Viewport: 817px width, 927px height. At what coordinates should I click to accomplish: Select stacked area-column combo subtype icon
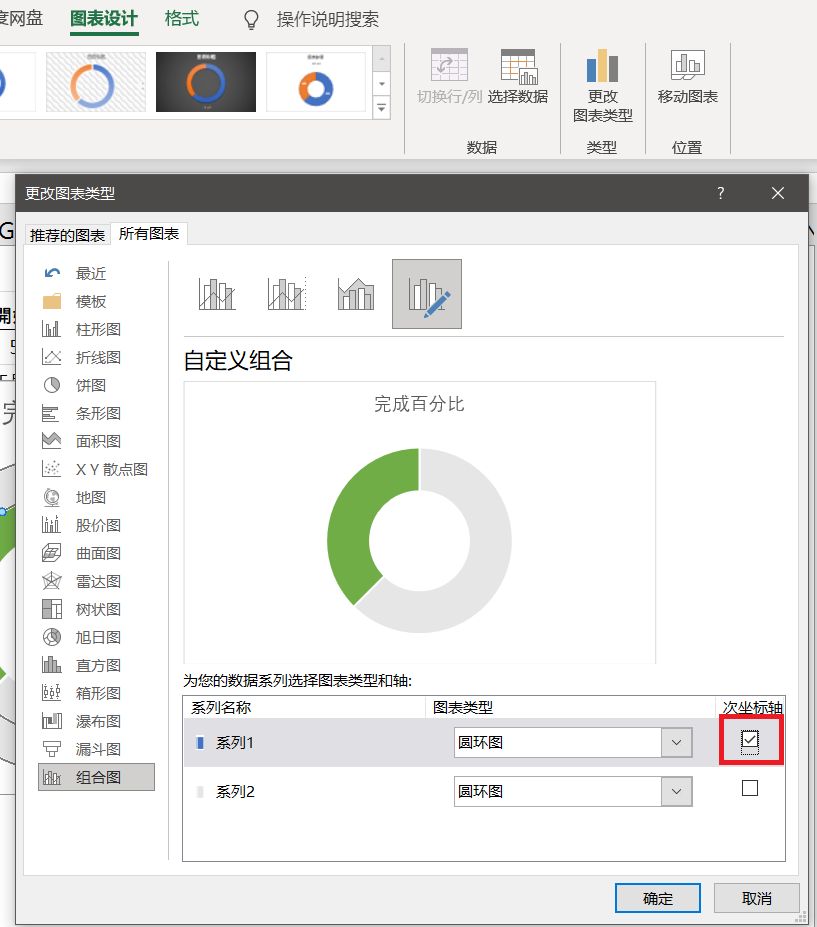[356, 294]
